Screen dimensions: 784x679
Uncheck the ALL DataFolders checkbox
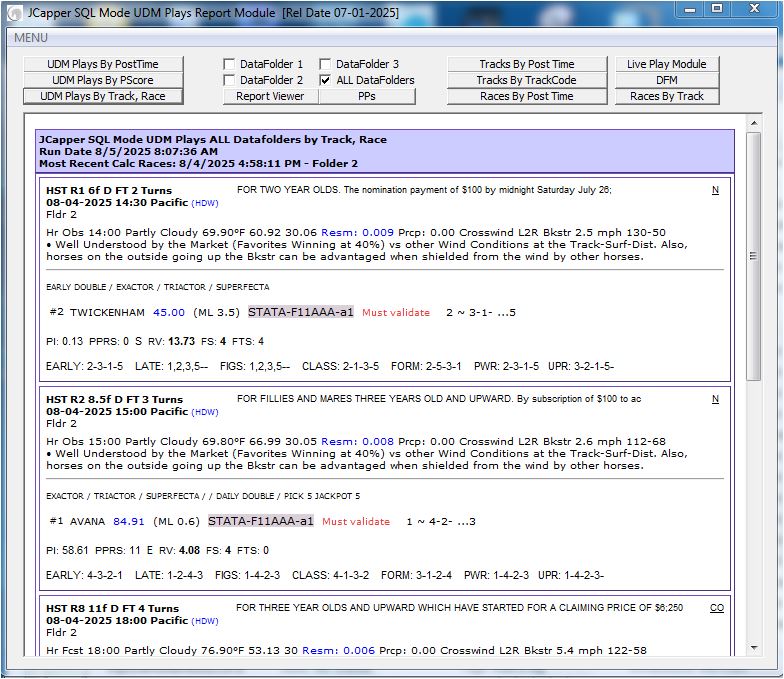[x=325, y=80]
